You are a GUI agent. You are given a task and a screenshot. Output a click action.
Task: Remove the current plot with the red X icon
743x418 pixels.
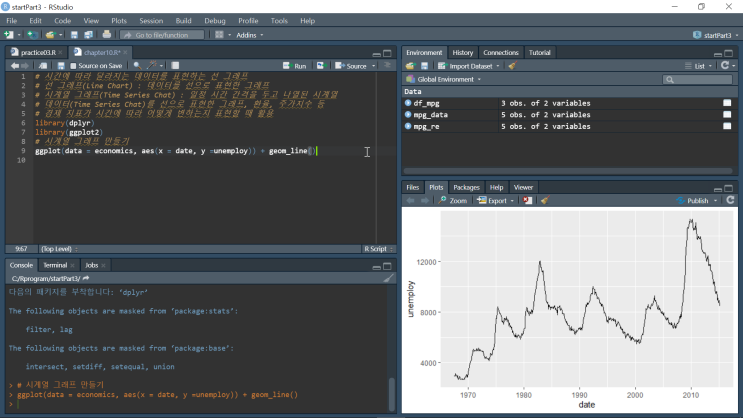click(527, 200)
